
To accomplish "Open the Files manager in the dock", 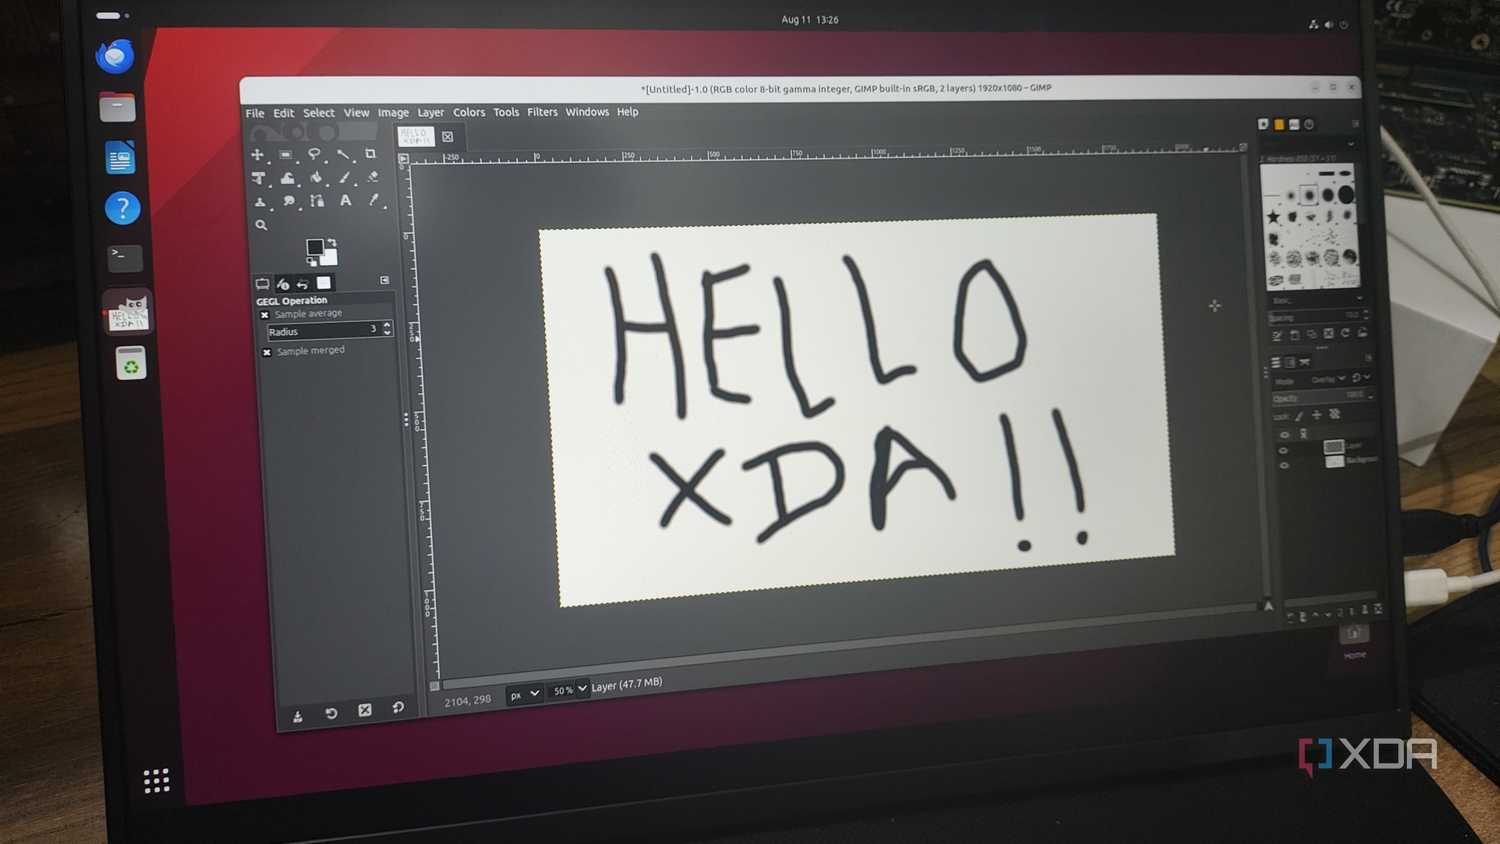I will point(117,106).
